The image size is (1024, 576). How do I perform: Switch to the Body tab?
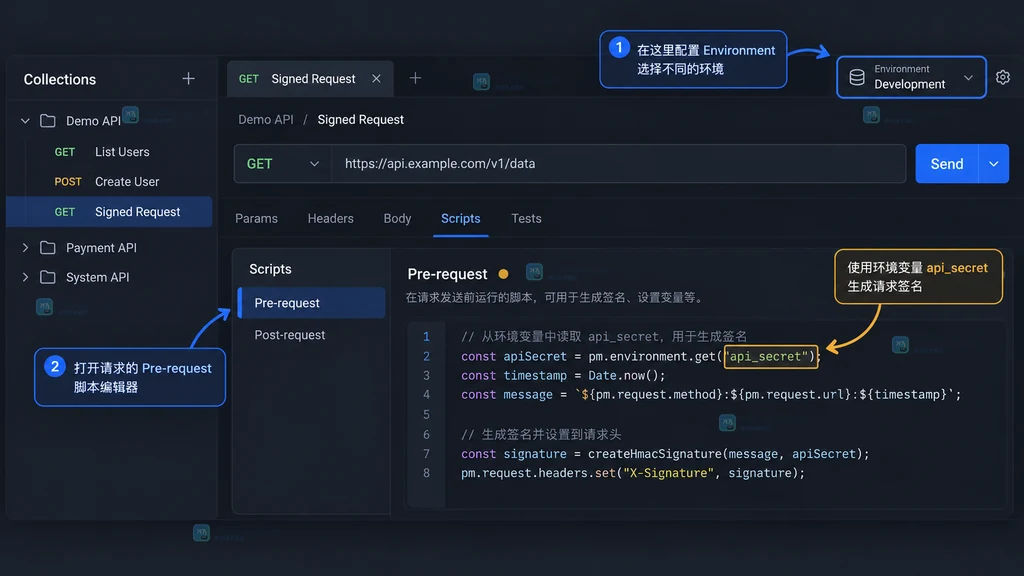tap(397, 219)
